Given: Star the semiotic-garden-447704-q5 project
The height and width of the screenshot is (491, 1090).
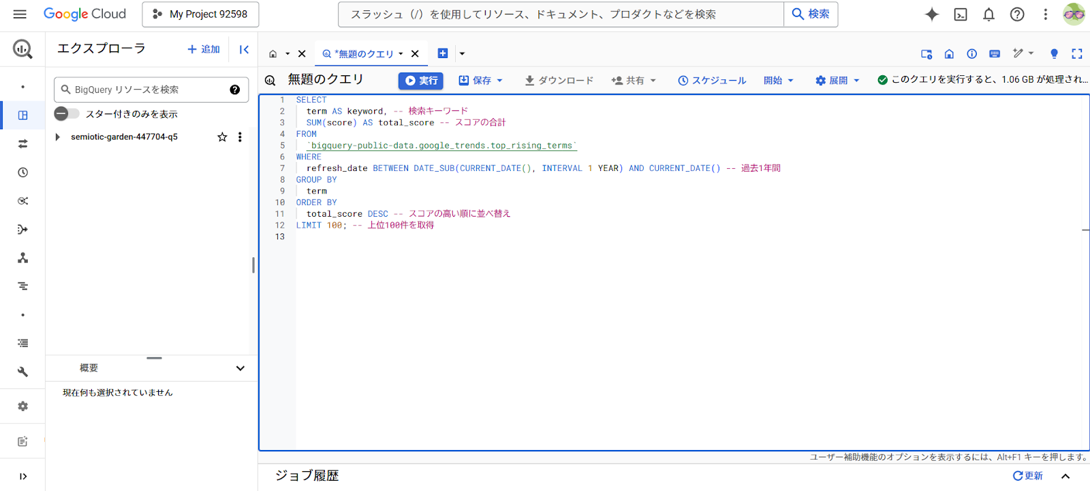Looking at the screenshot, I should (x=222, y=137).
